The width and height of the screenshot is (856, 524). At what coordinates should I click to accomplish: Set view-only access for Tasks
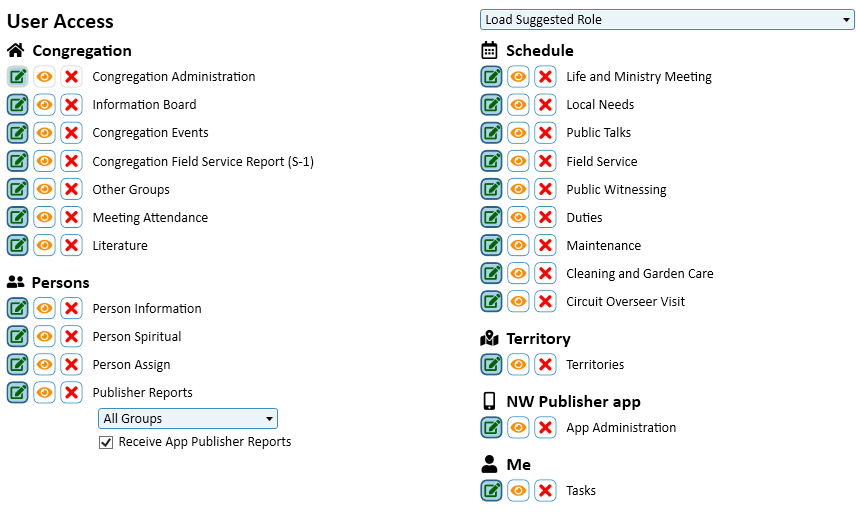pyautogui.click(x=518, y=491)
